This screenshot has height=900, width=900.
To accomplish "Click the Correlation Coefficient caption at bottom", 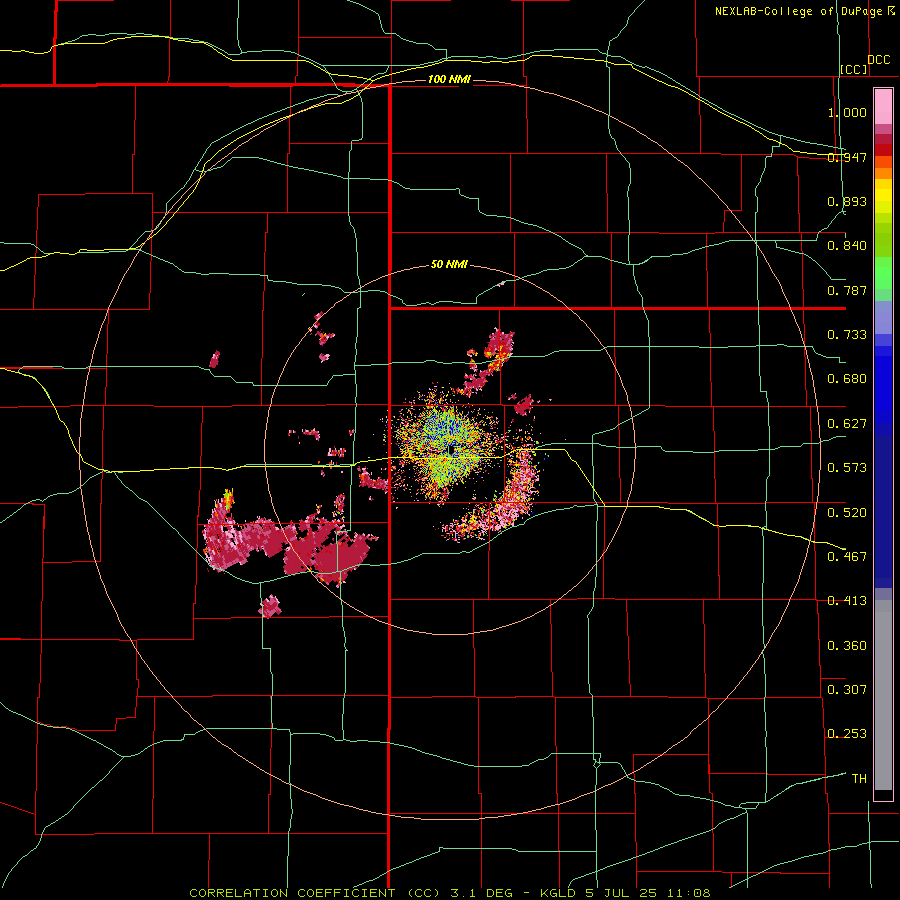I will click(450, 893).
